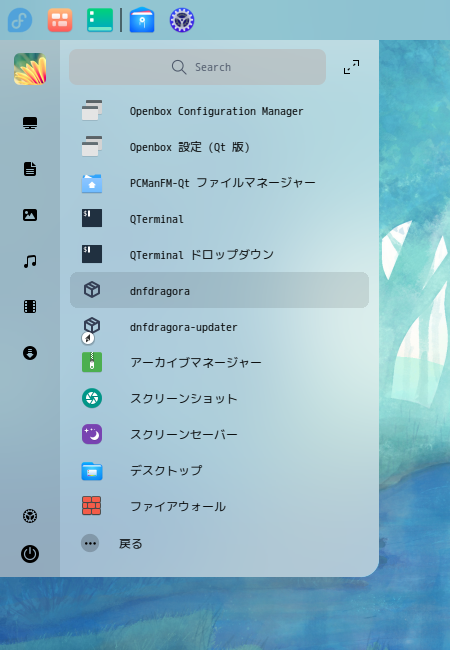Image resolution: width=450 pixels, height=650 pixels.
Task: Click the flower user avatar
Action: tap(30, 69)
